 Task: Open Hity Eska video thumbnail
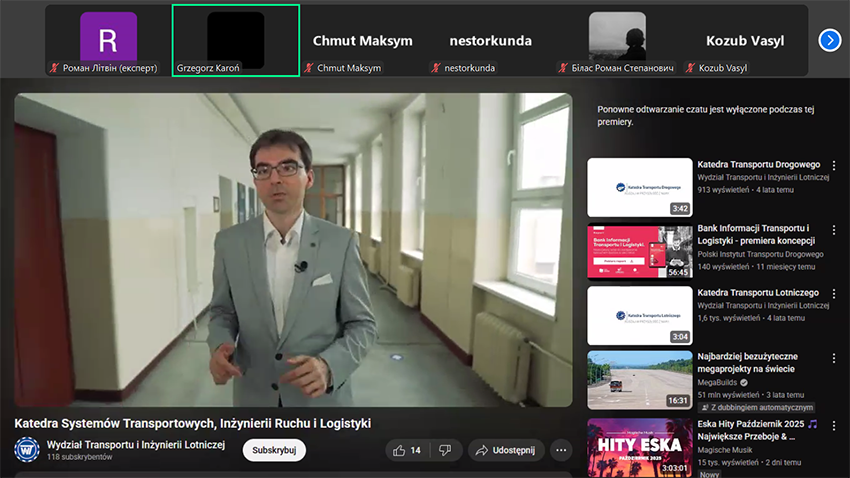(639, 447)
